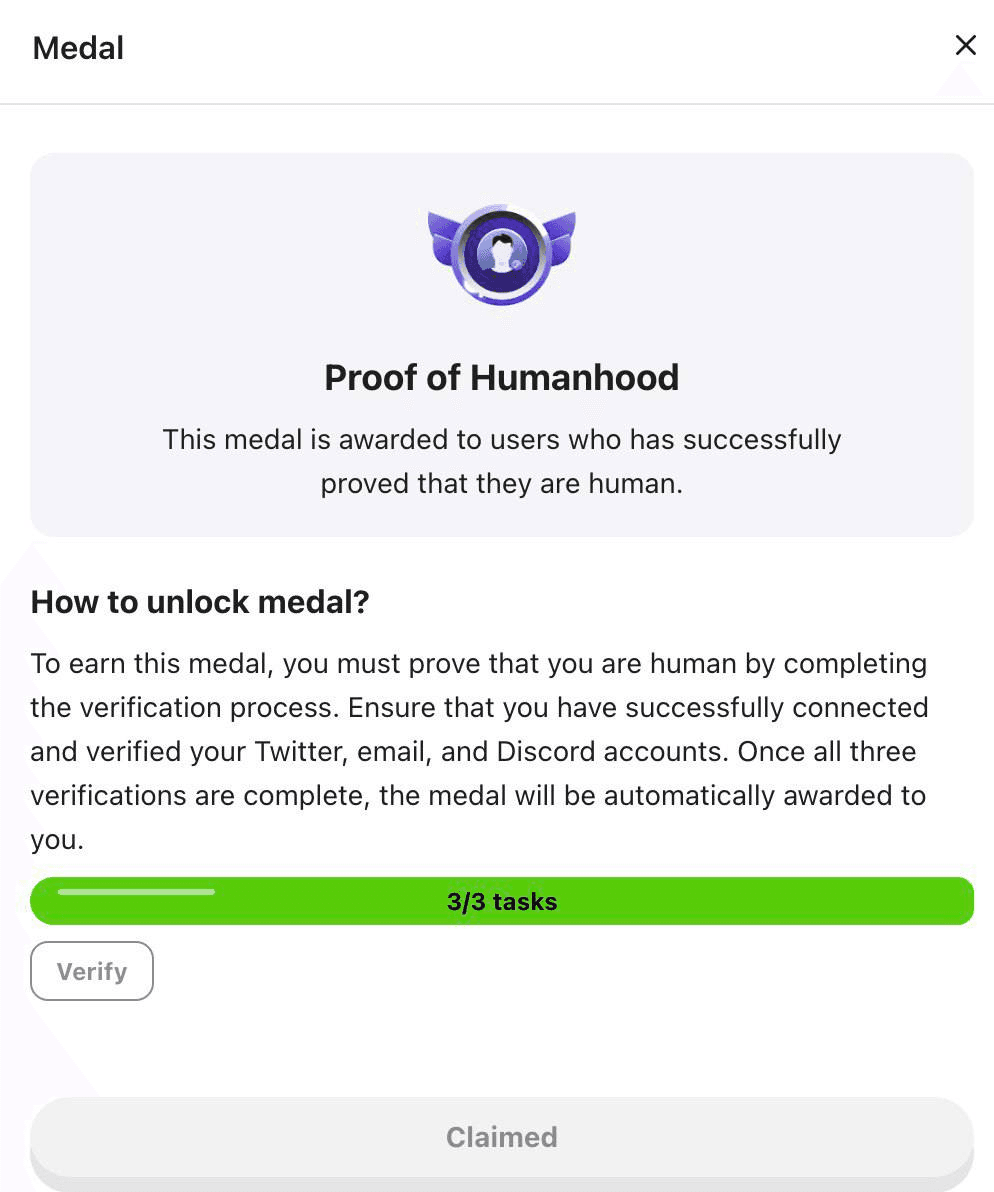Select the "Proof of Humanhood" heading
This screenshot has width=994, height=1192.
point(502,378)
